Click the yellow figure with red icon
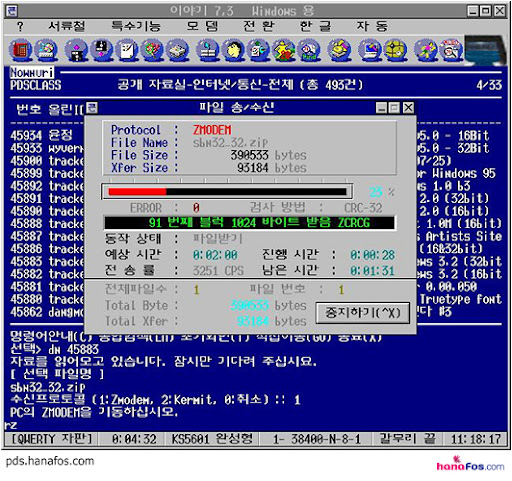512x481 pixels. point(284,50)
